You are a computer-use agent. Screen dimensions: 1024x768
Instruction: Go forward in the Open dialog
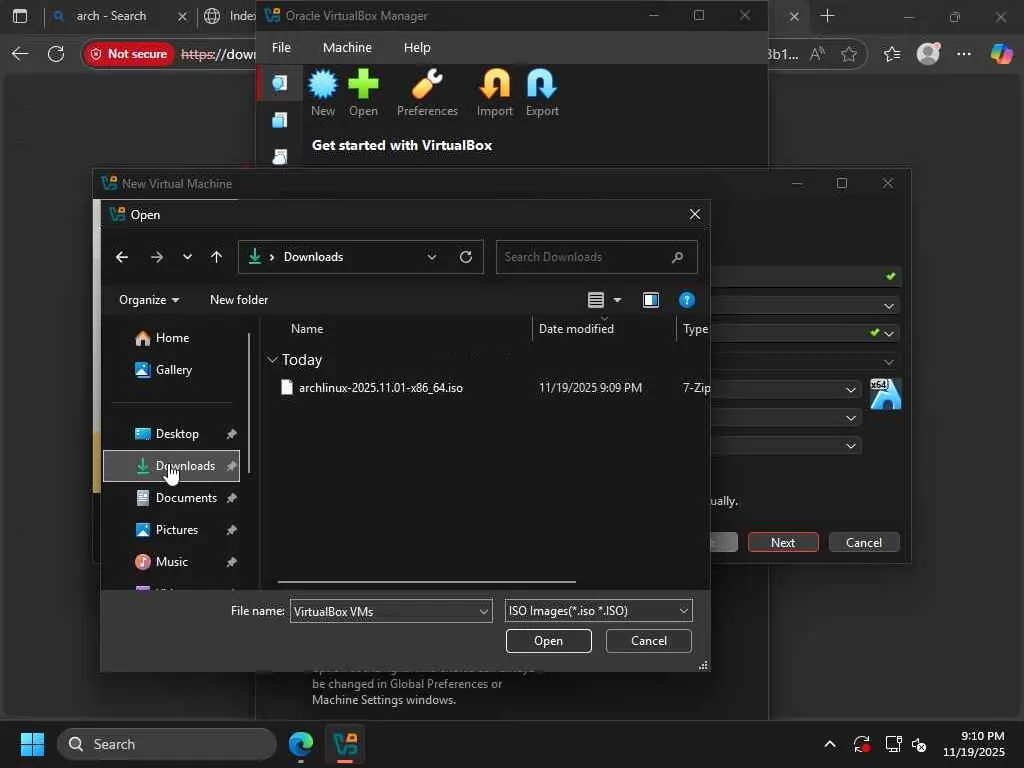[157, 257]
